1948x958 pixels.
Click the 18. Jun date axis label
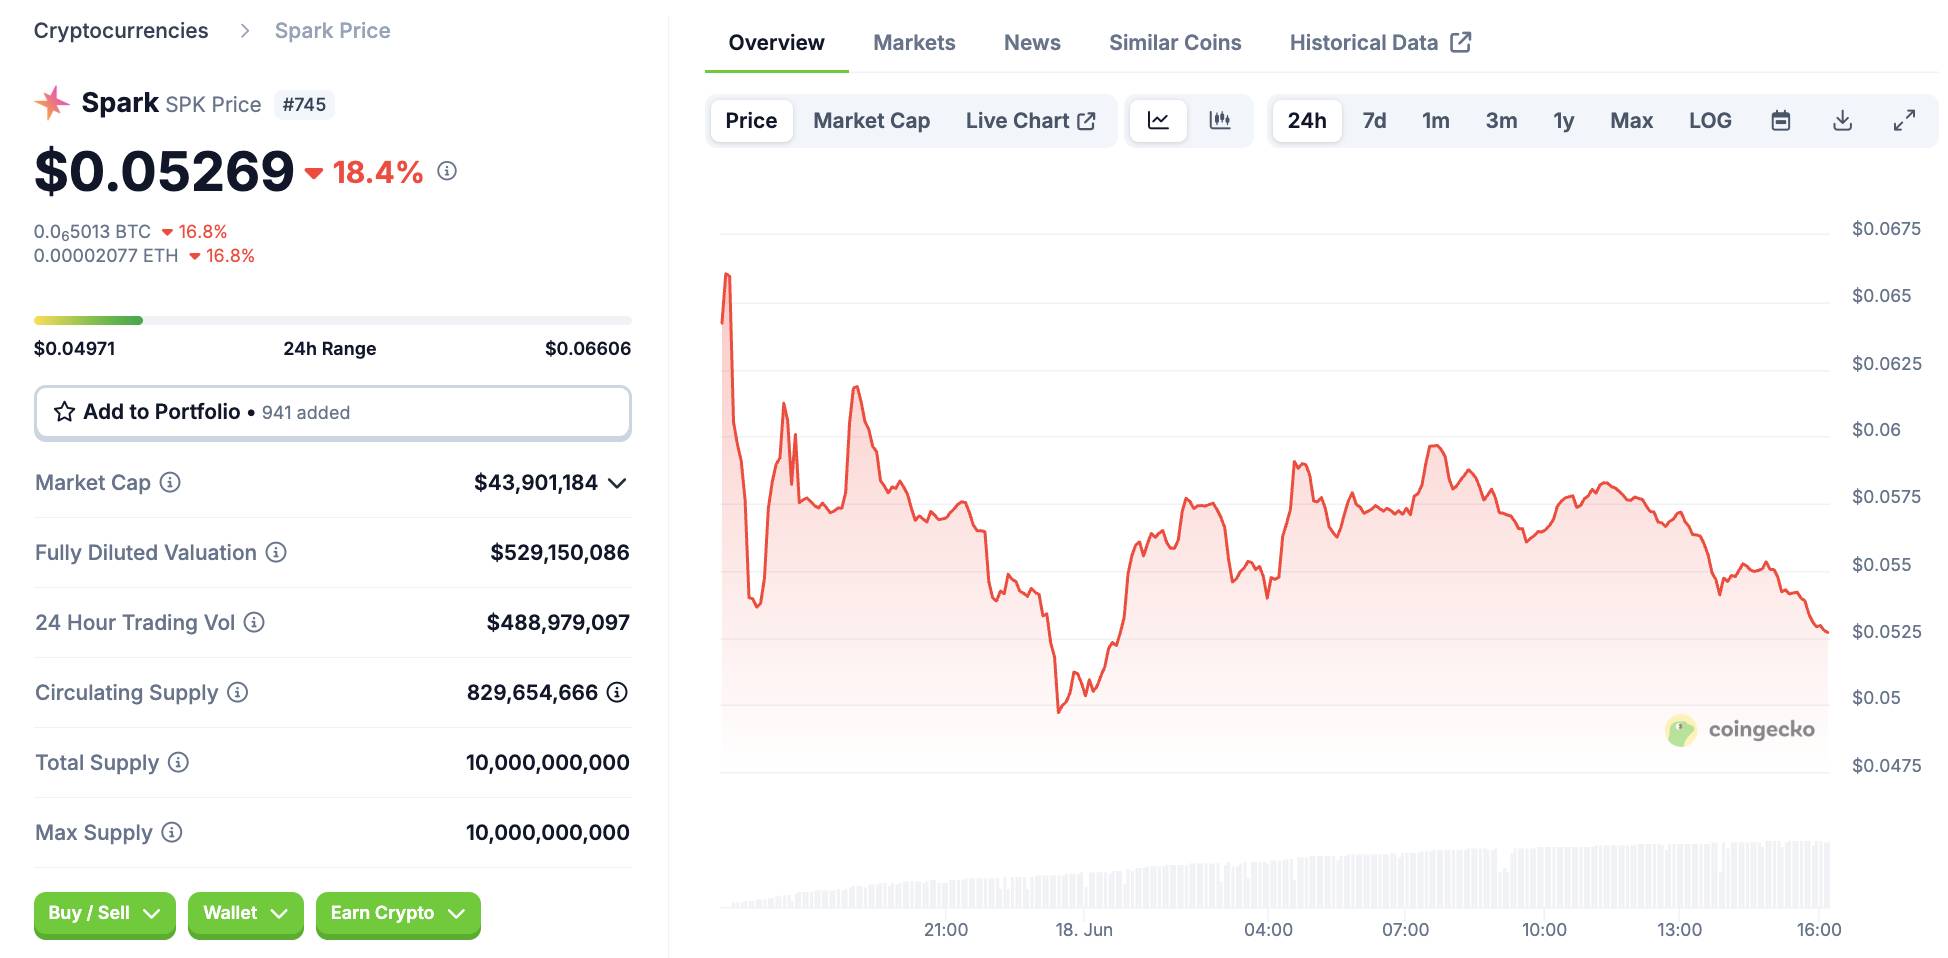pos(1084,930)
